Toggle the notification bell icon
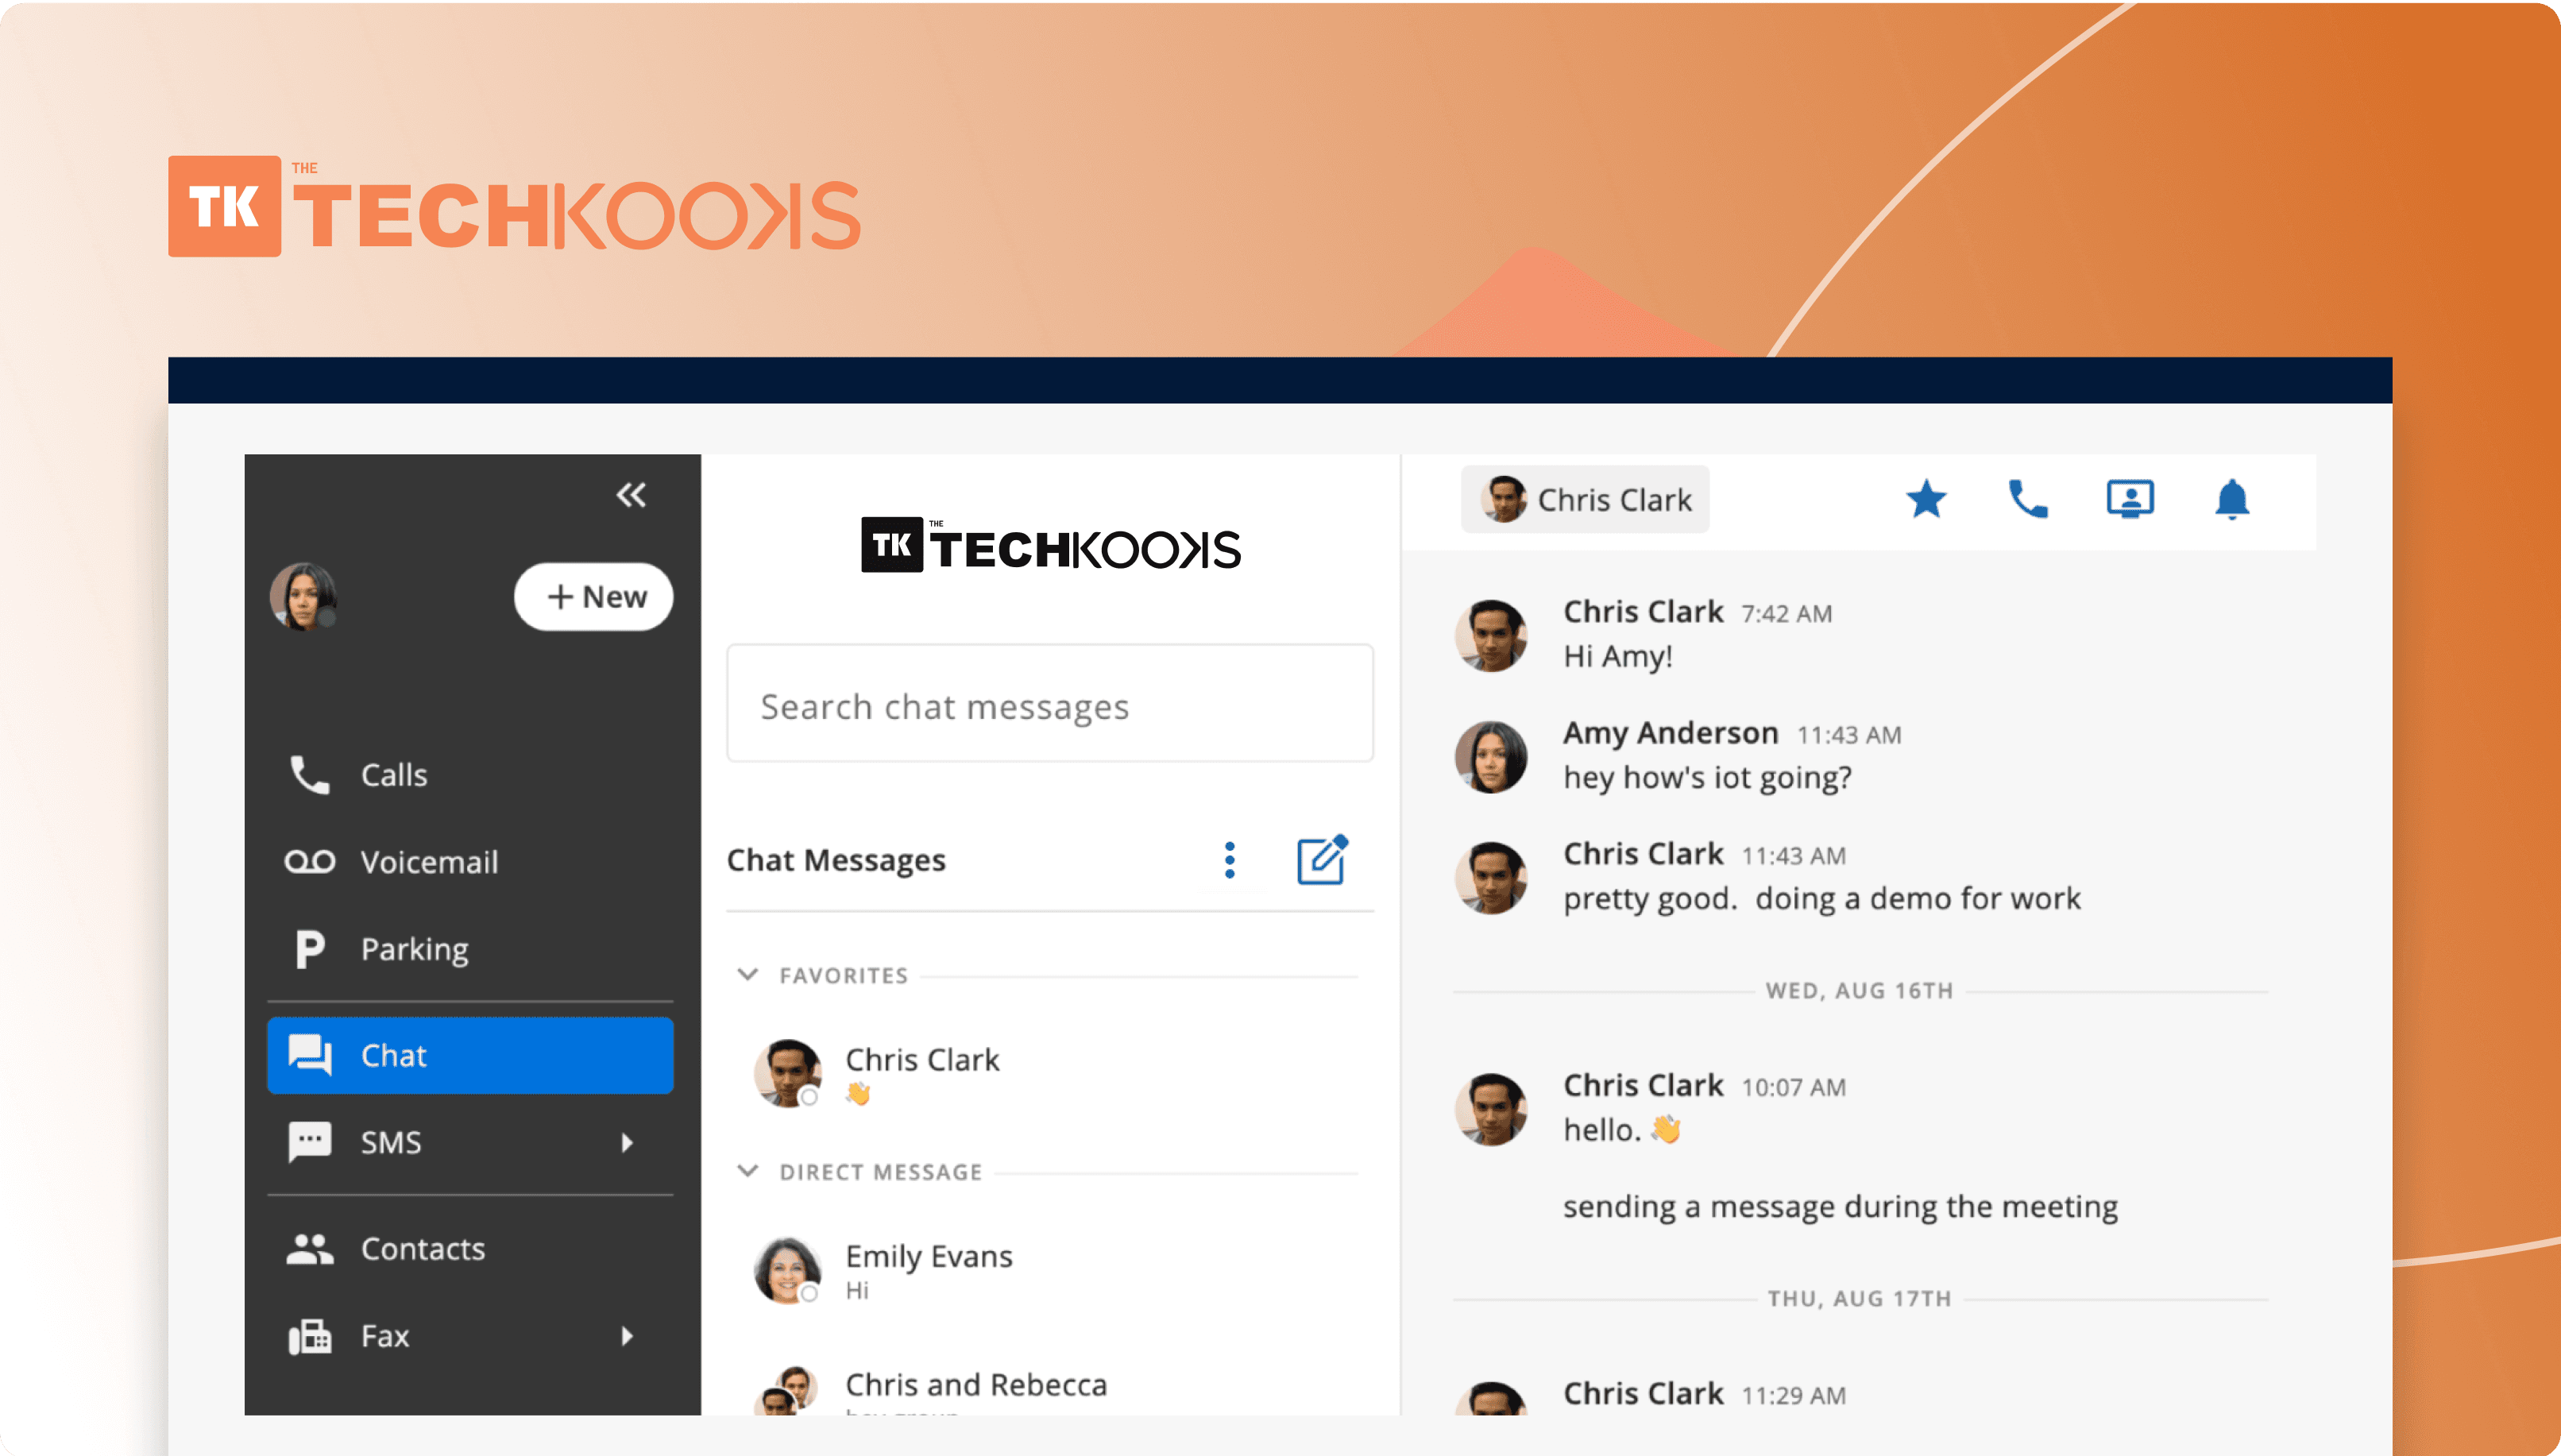The width and height of the screenshot is (2561, 1456). (2232, 499)
